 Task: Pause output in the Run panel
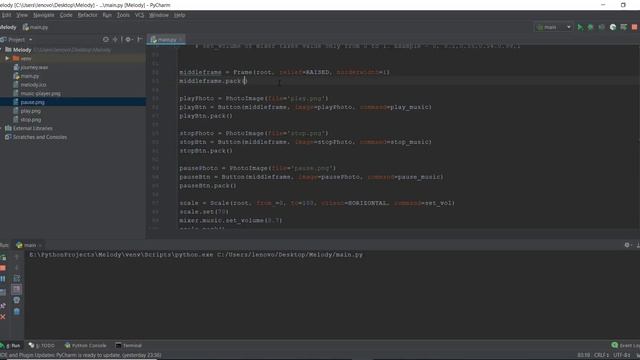point(3,279)
